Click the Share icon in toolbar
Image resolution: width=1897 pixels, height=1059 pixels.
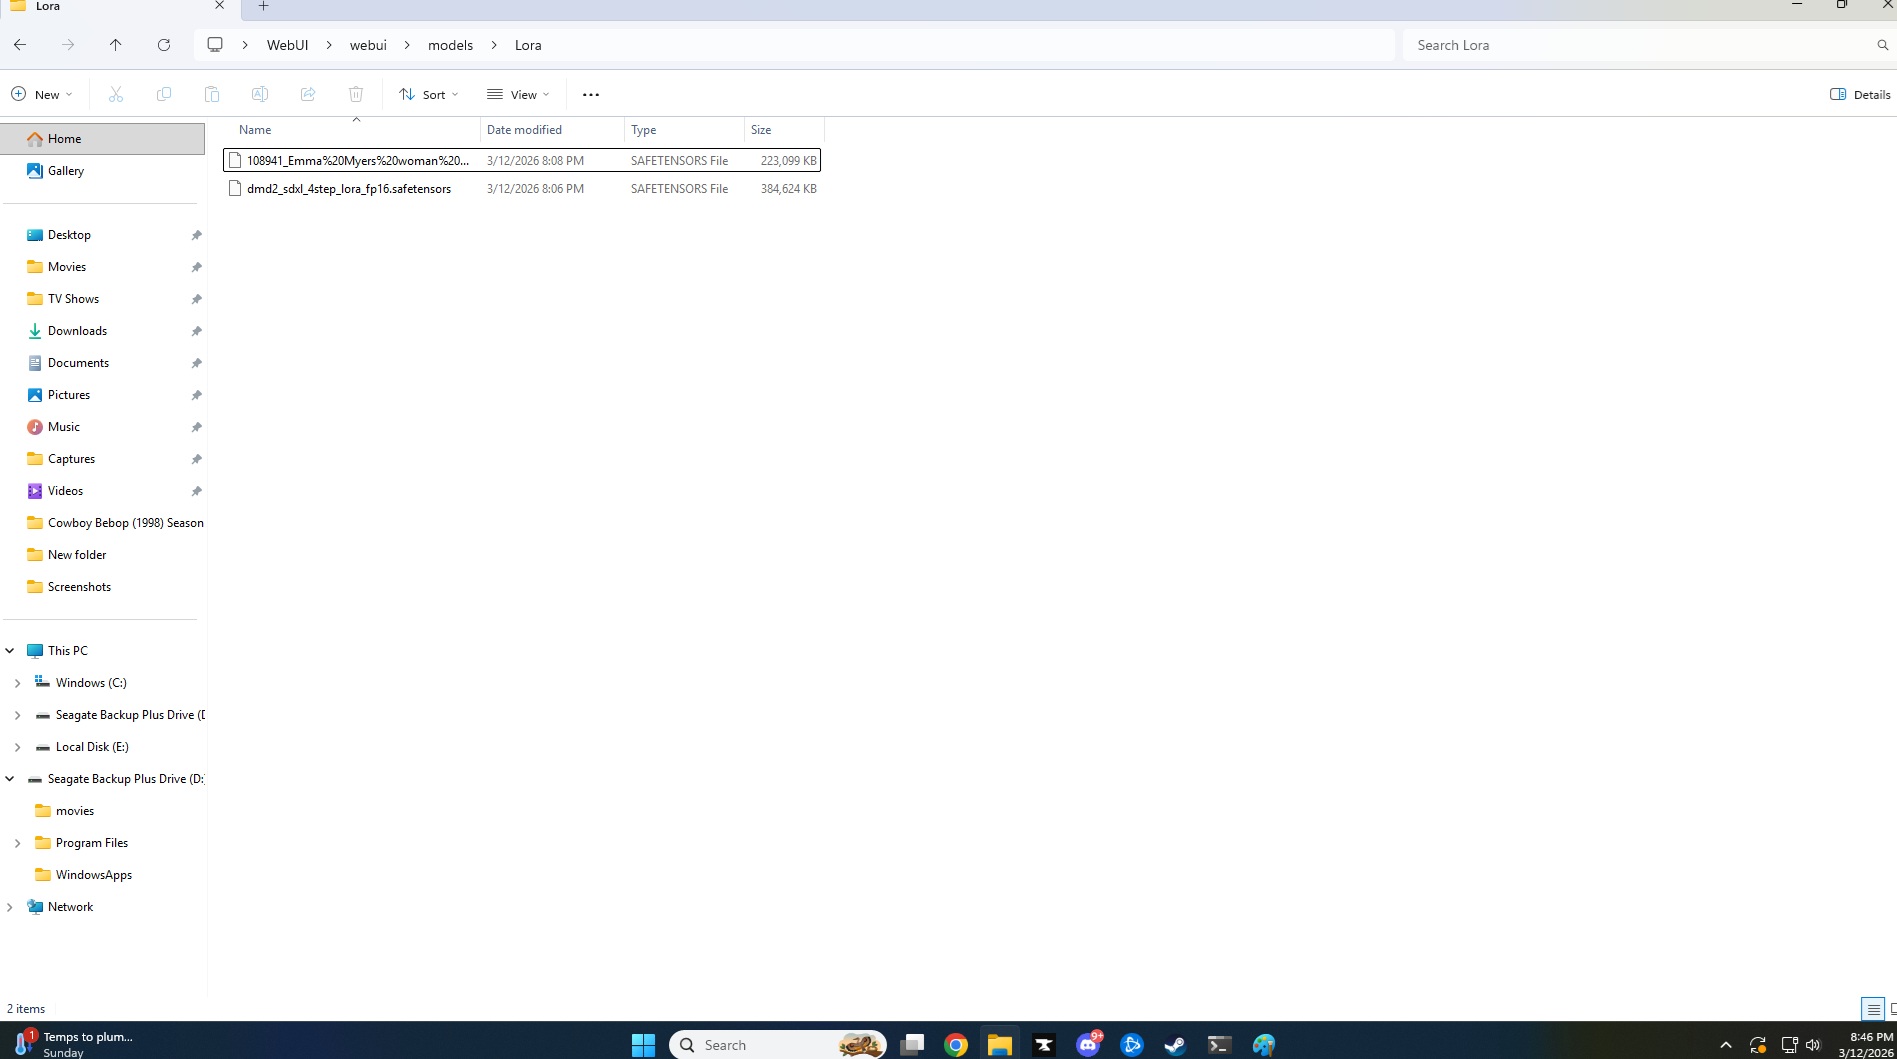click(x=308, y=94)
